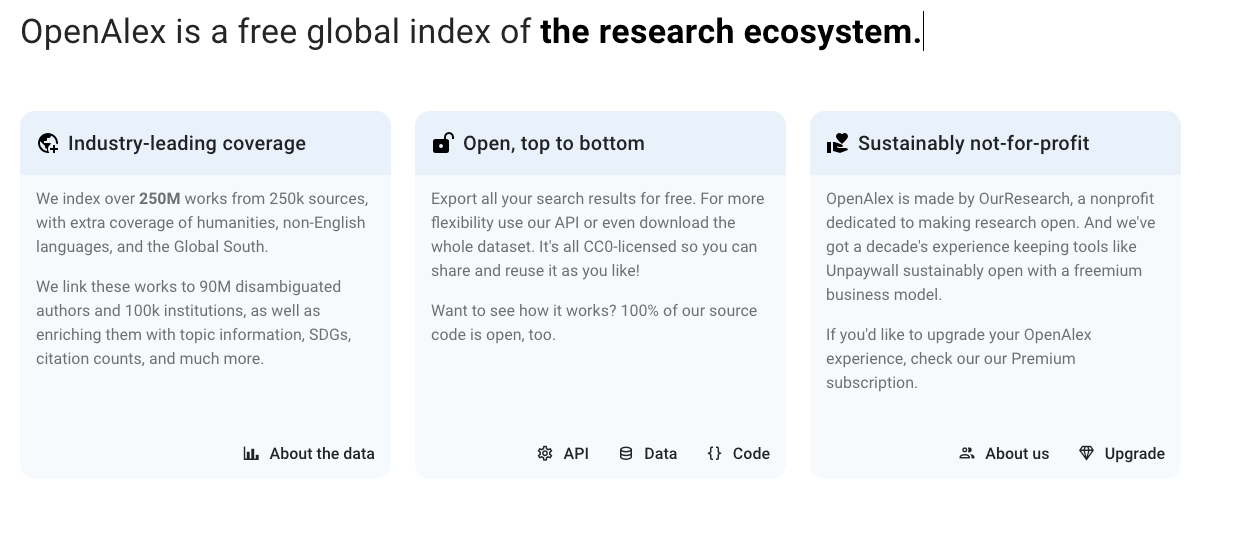View the source Code button
This screenshot has height=539, width=1255.
pyautogui.click(x=738, y=453)
